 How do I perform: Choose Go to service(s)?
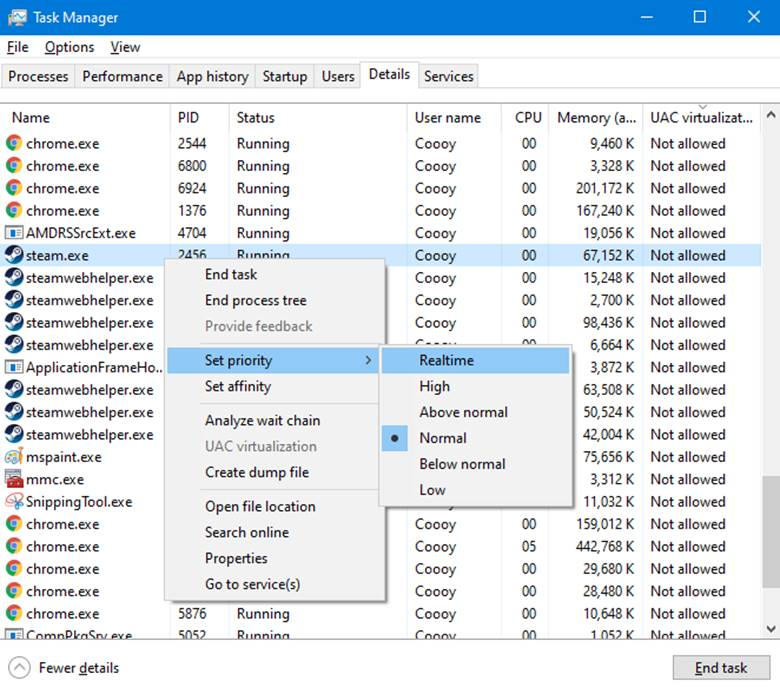pyautogui.click(x=276, y=584)
